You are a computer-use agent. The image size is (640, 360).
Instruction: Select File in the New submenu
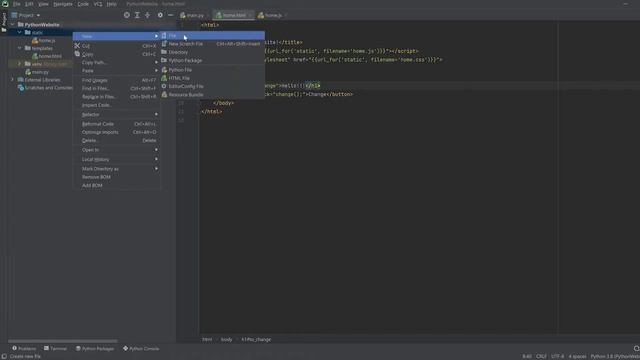click(212, 36)
